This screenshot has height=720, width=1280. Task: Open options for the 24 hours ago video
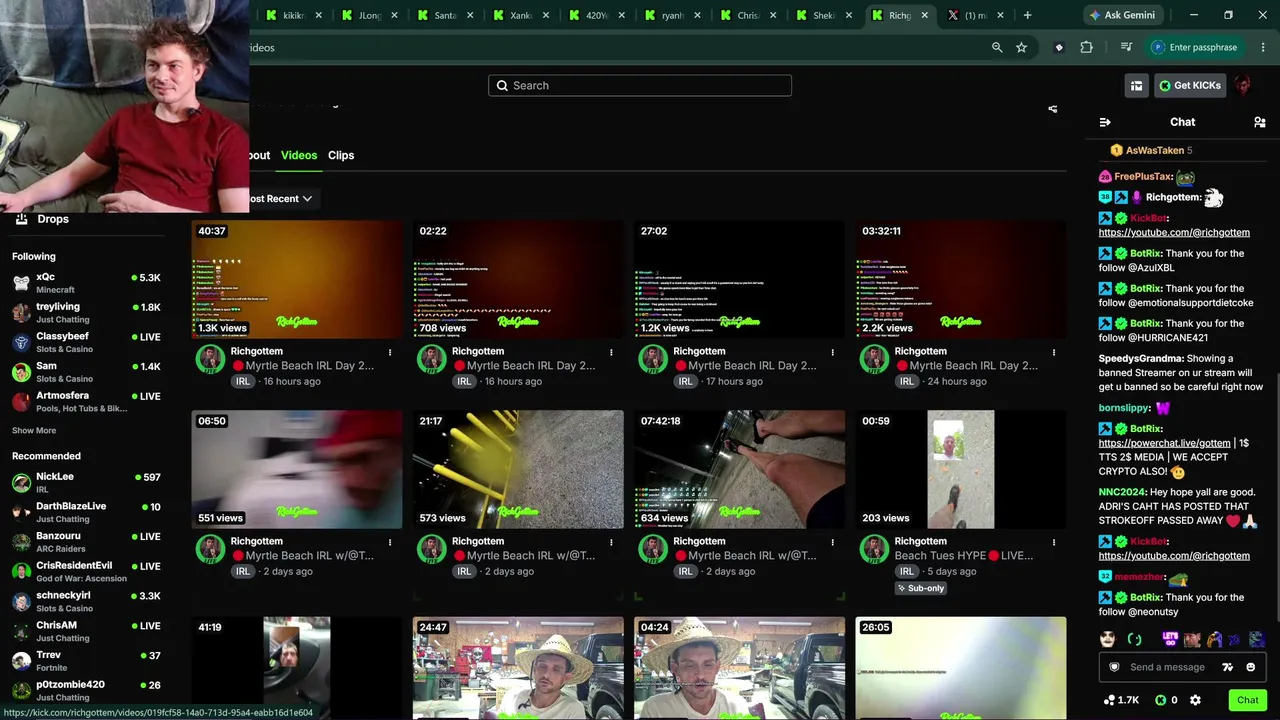[x=1053, y=352]
